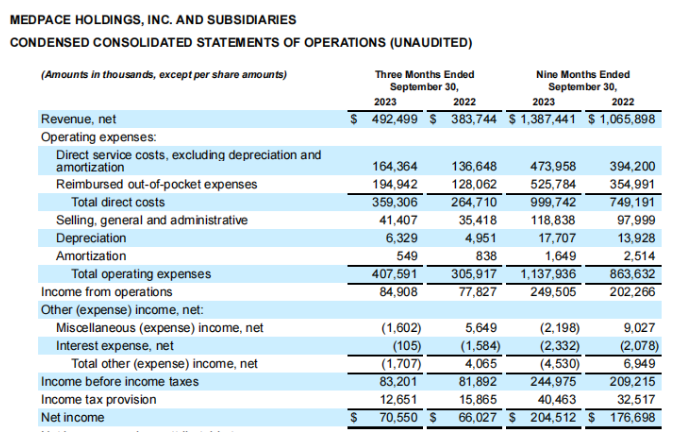The image size is (679, 442).
Task: Click 'Total other (expense) income, net' label
Action: 164,364
